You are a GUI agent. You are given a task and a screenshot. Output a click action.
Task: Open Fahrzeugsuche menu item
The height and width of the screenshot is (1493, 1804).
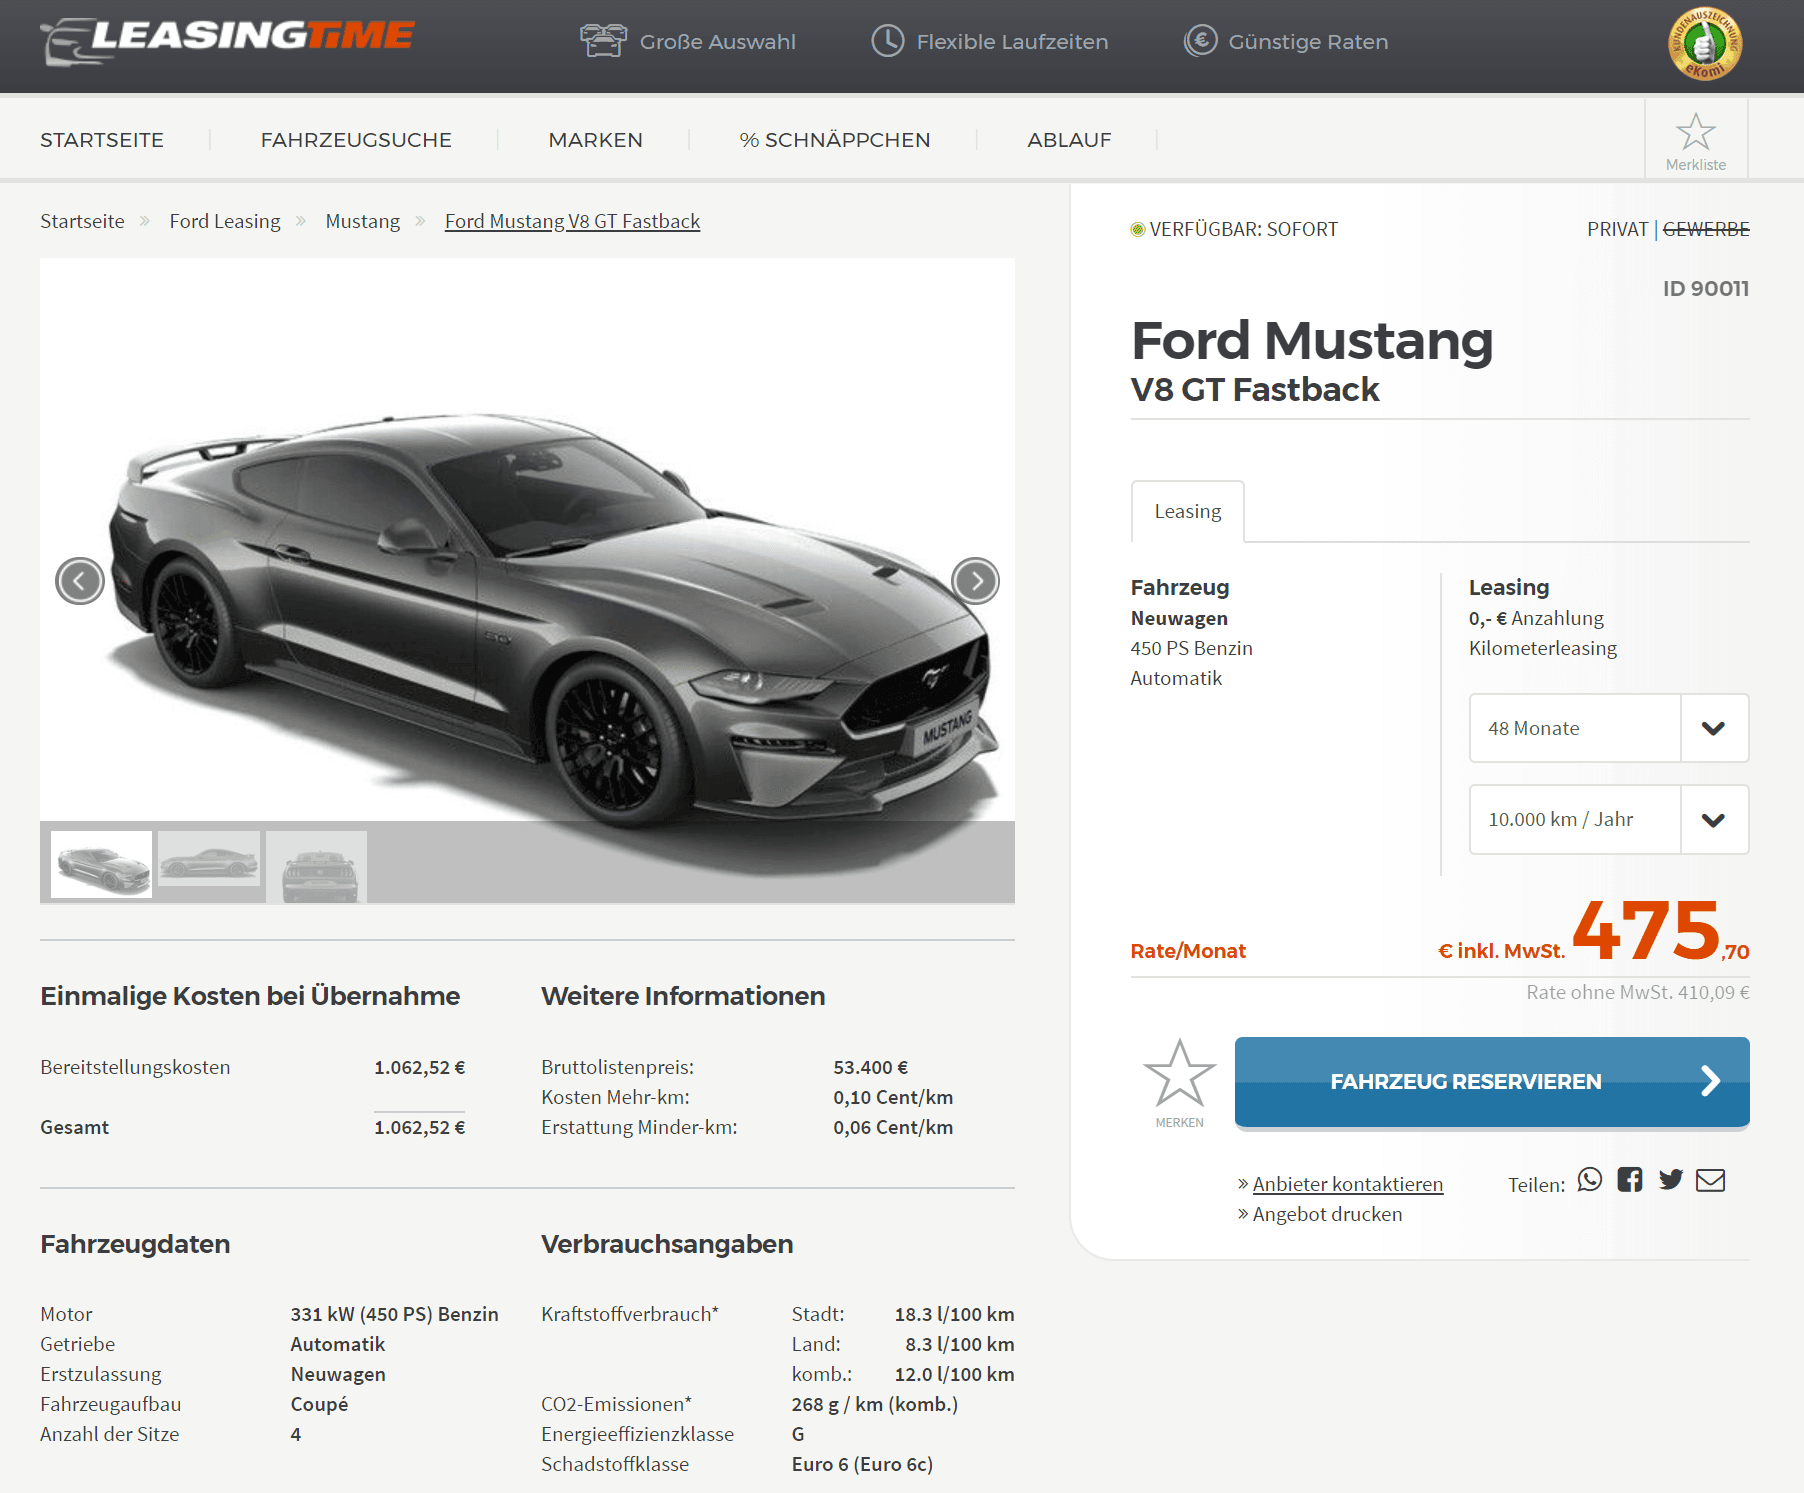coord(356,140)
